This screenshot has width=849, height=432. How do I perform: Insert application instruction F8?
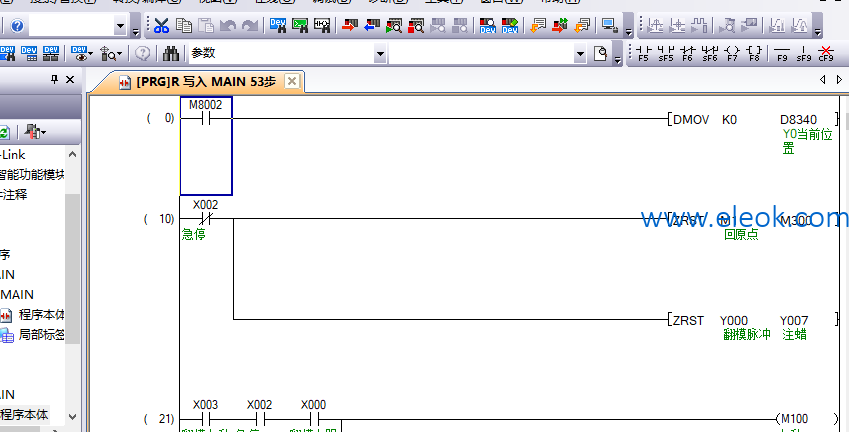pos(755,53)
